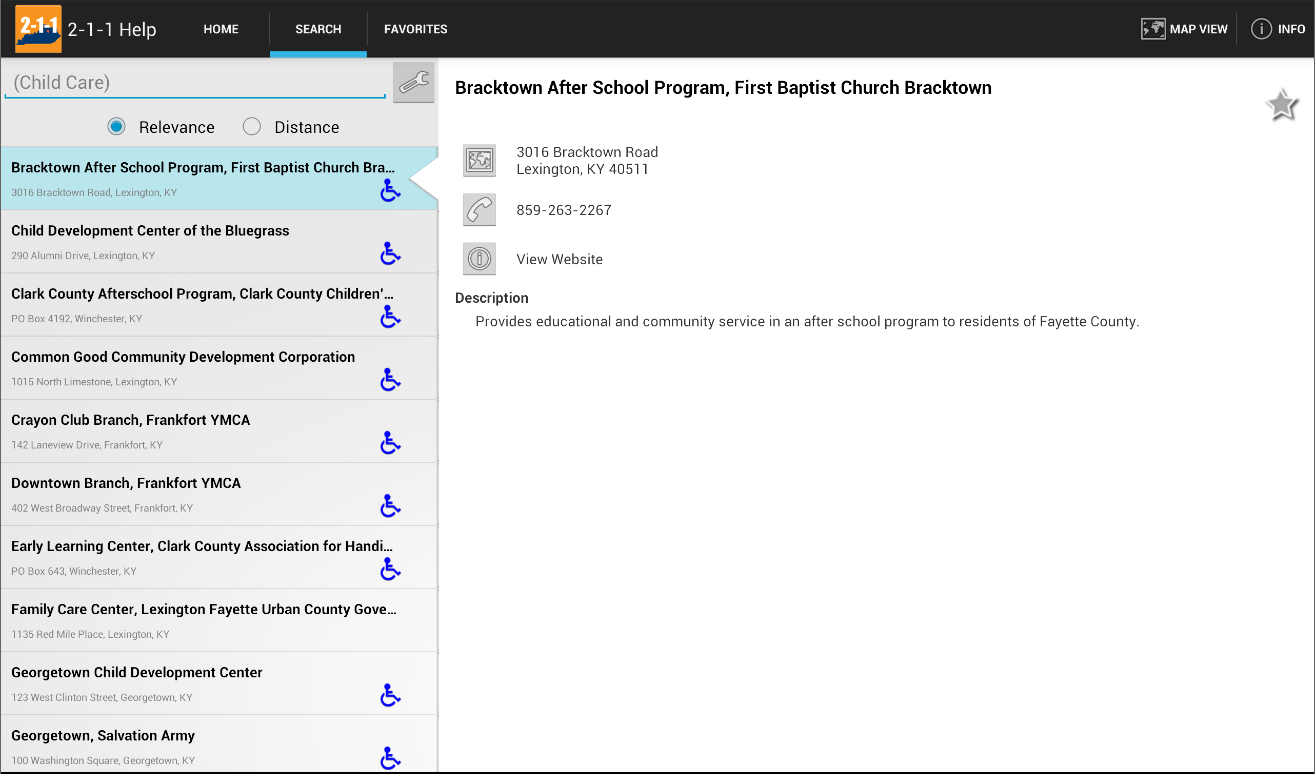Screen dimensions: 1315x774
Task: Select Georgetown Child Development Center
Action: pos(219,682)
